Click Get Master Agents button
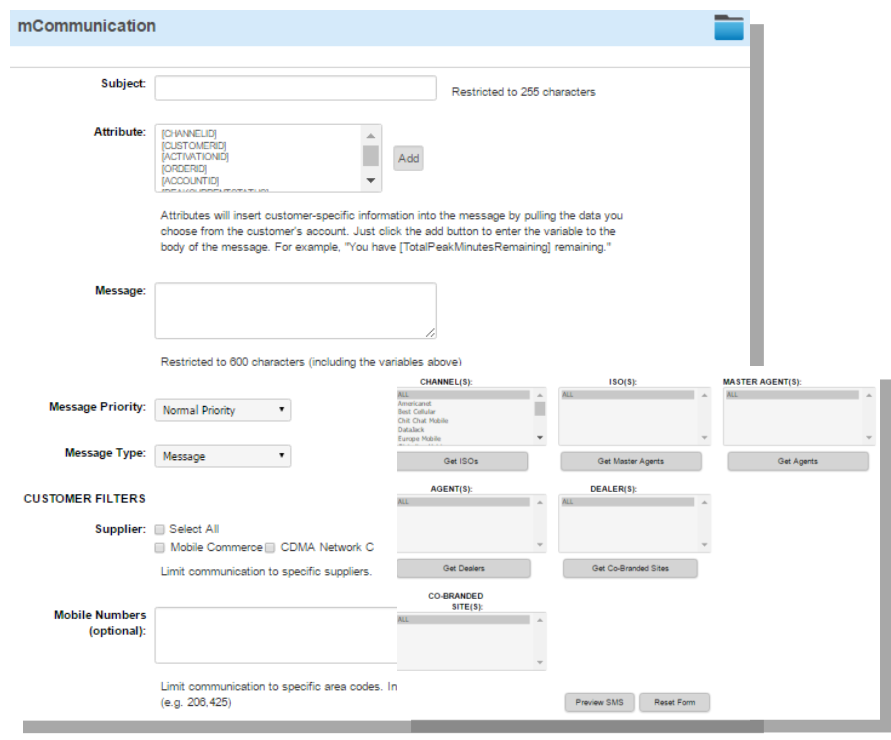Screen dimensions: 891x740 click(631, 461)
